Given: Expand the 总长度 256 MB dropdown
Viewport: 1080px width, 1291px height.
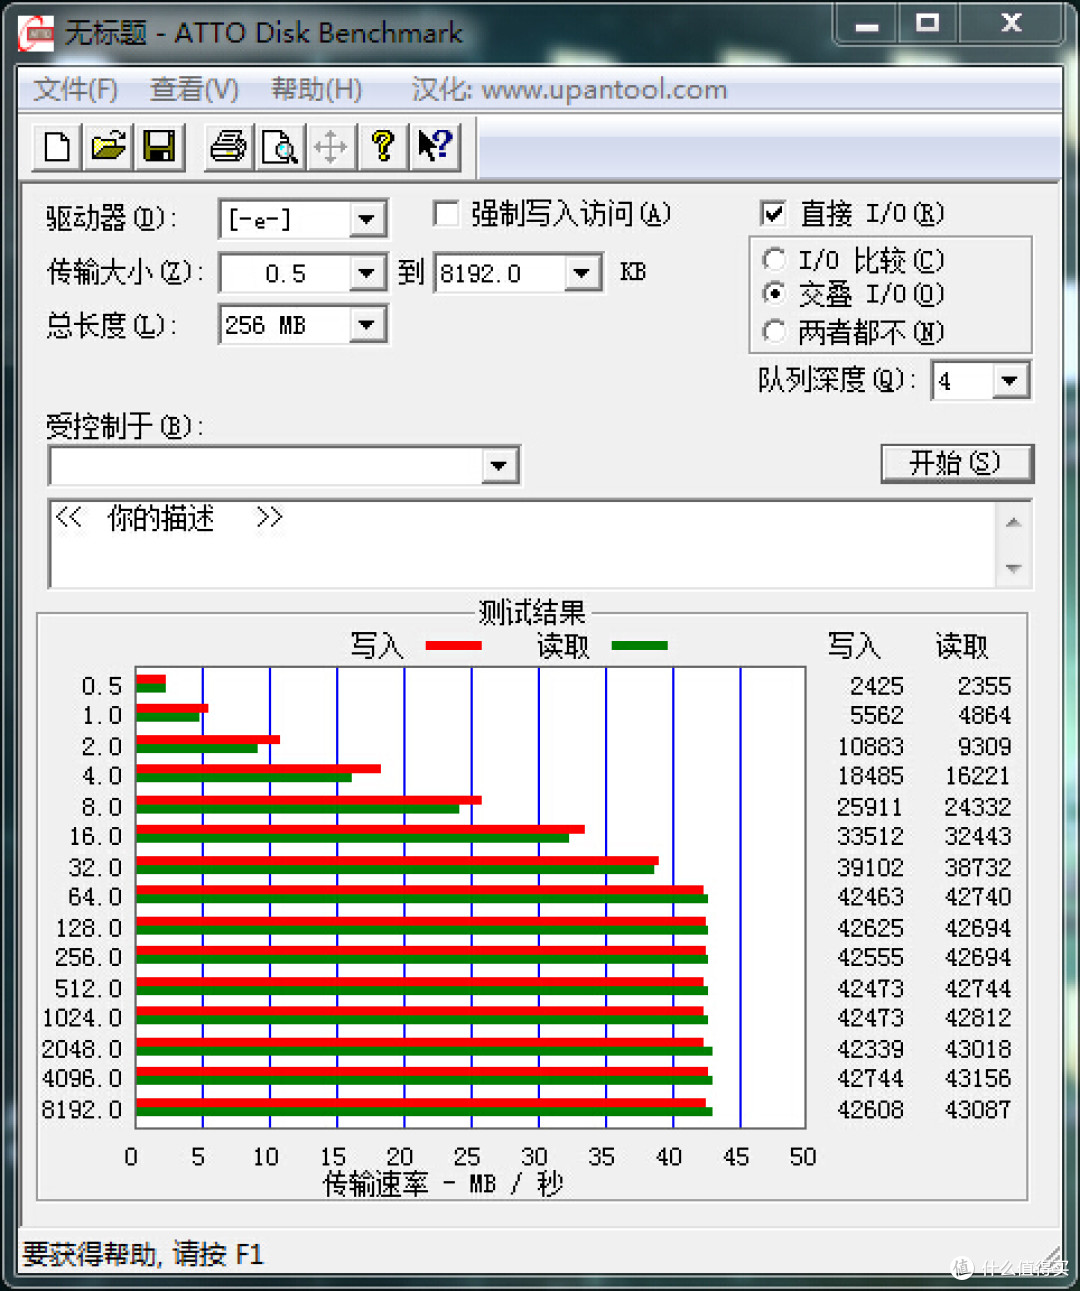Looking at the screenshot, I should [367, 325].
